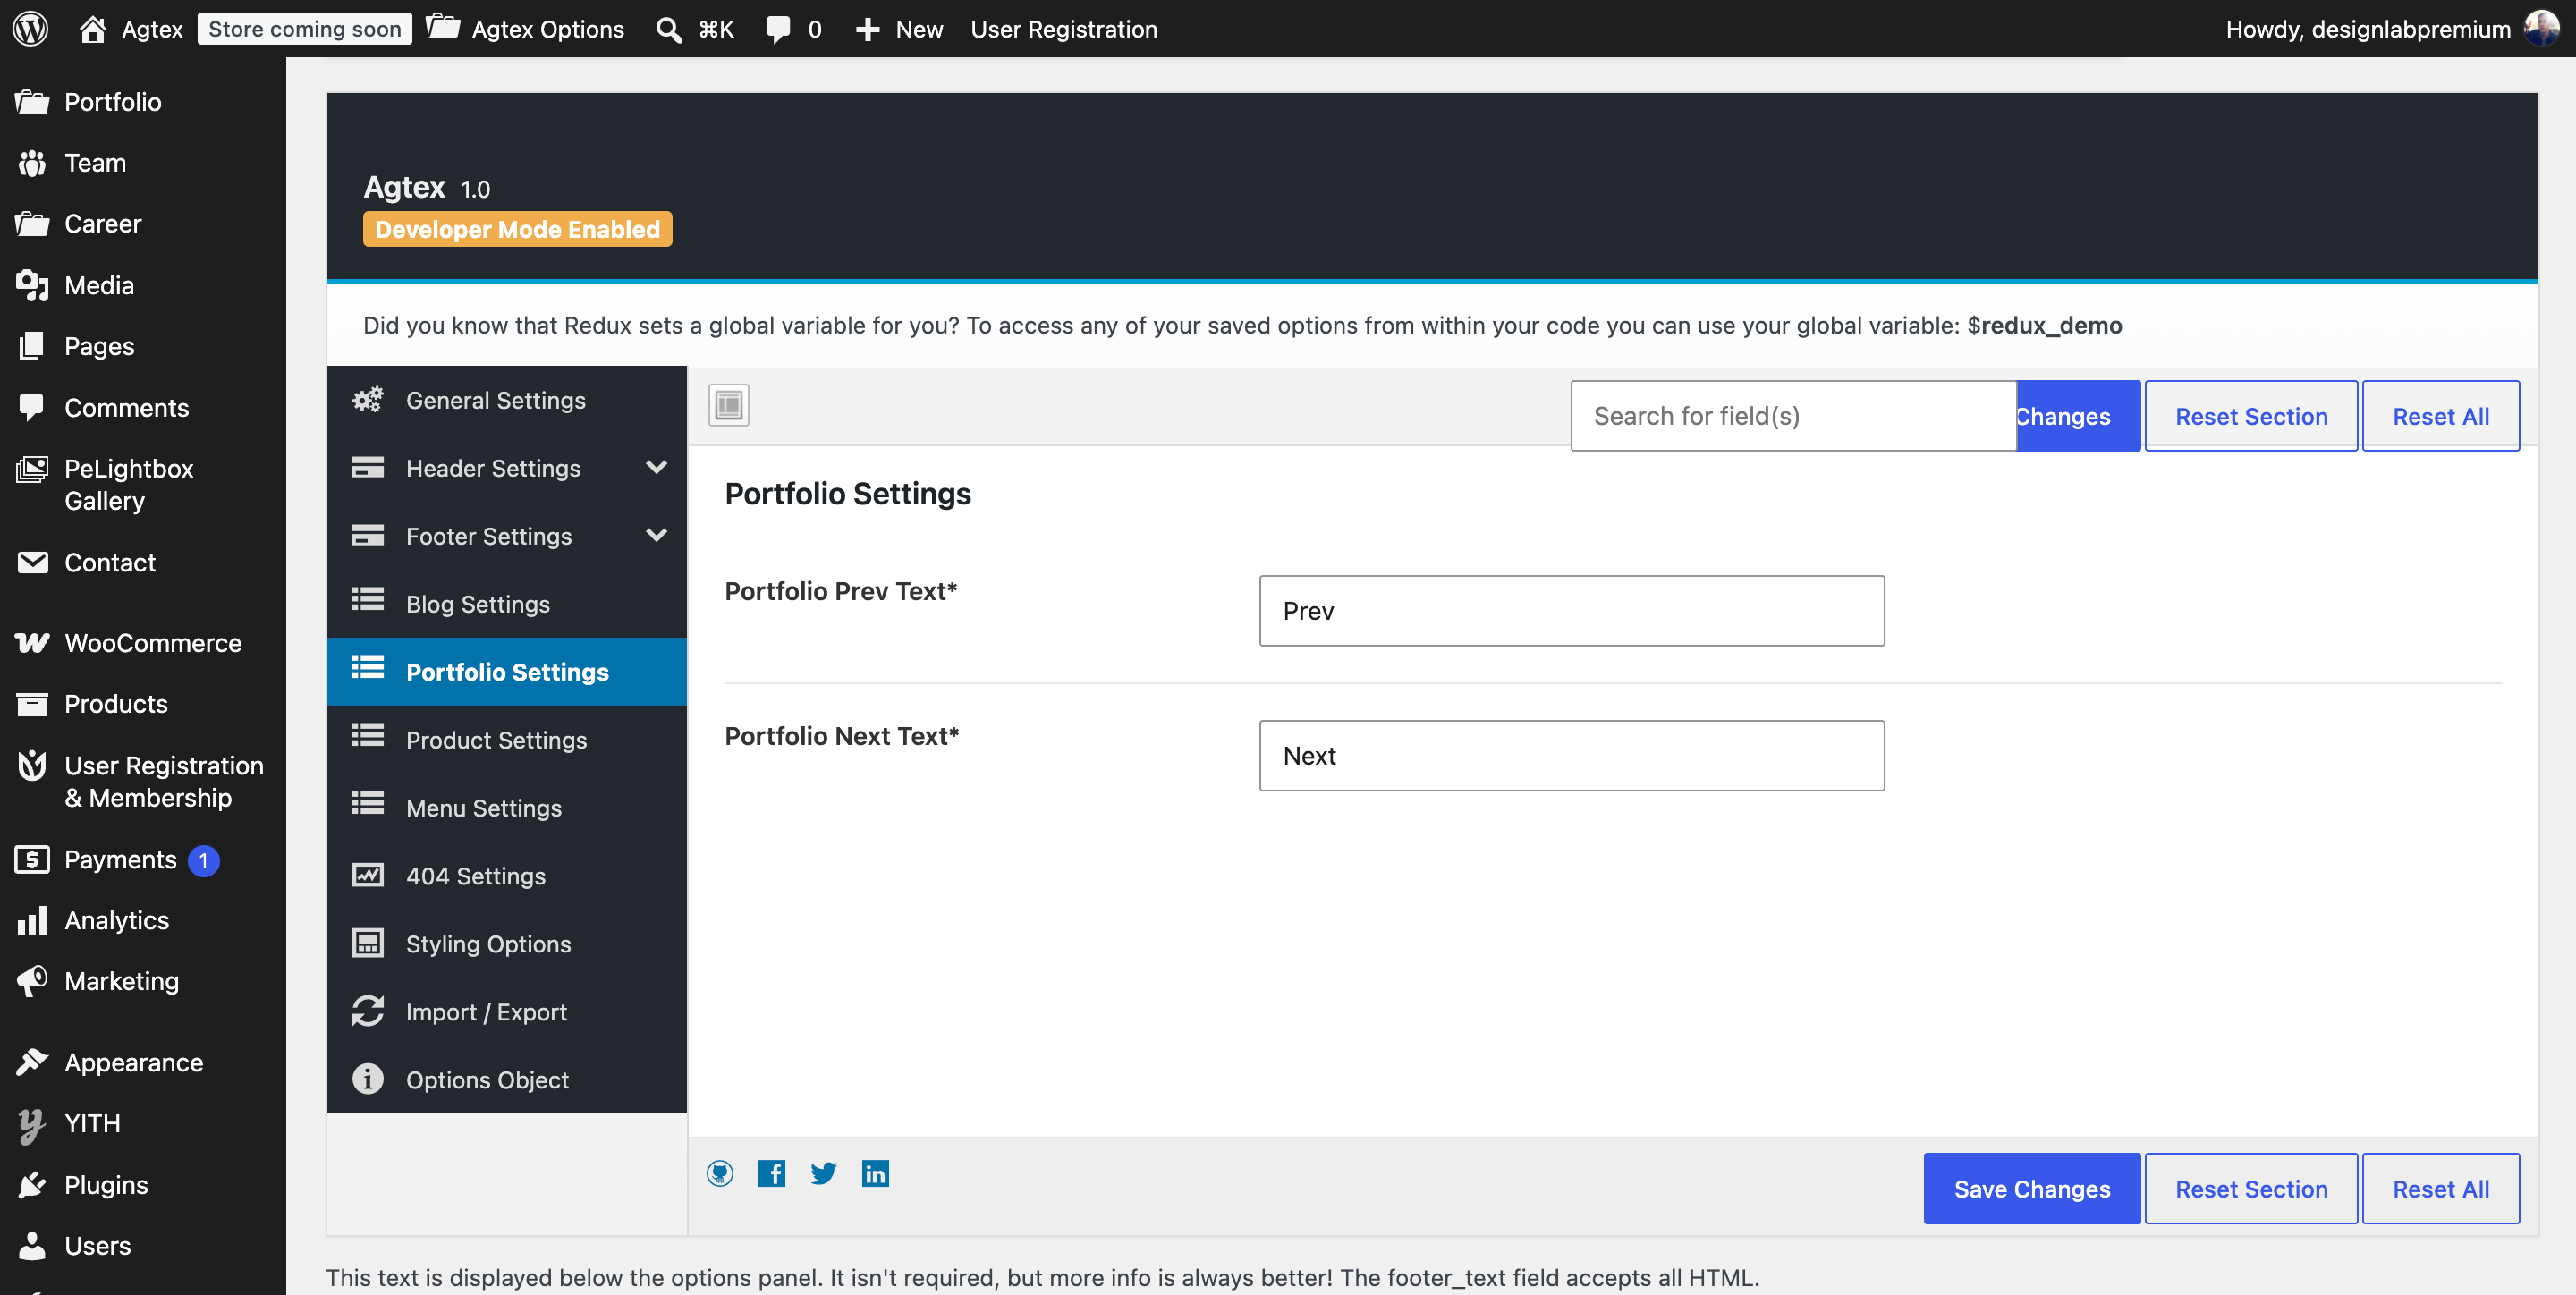Open the LinkedIn icon link in the footer
2576x1295 pixels.
click(875, 1173)
